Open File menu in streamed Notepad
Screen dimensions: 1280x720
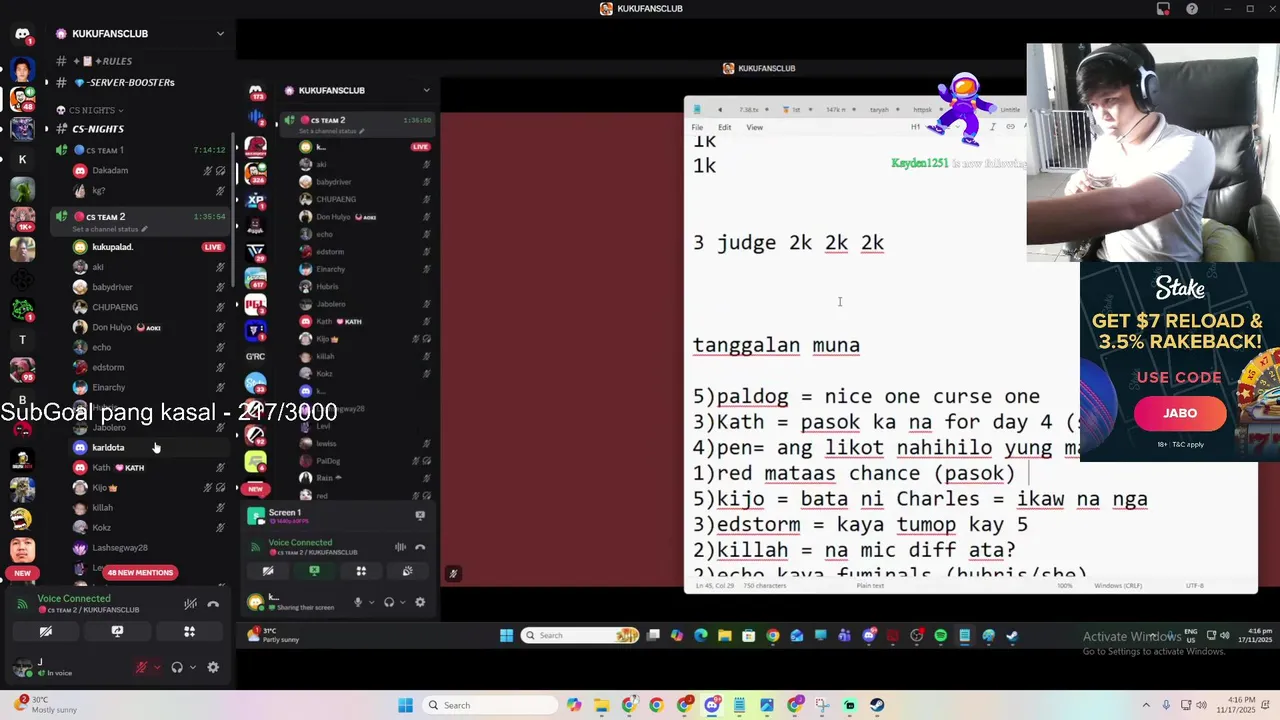[x=697, y=127]
